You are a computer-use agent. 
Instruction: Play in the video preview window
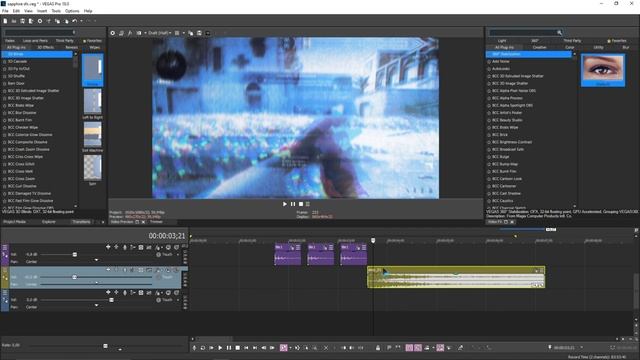point(284,204)
